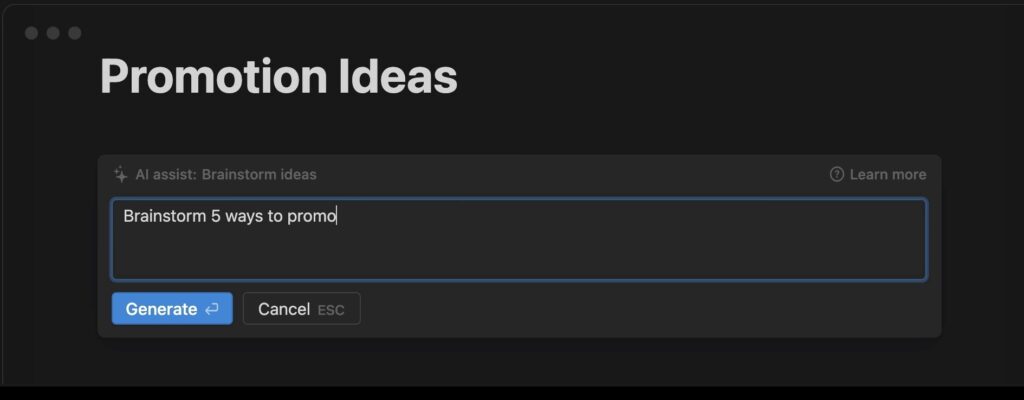Click the 'Brainstorm ideas' text in panel header
This screenshot has height=400, width=1024.
tap(259, 175)
